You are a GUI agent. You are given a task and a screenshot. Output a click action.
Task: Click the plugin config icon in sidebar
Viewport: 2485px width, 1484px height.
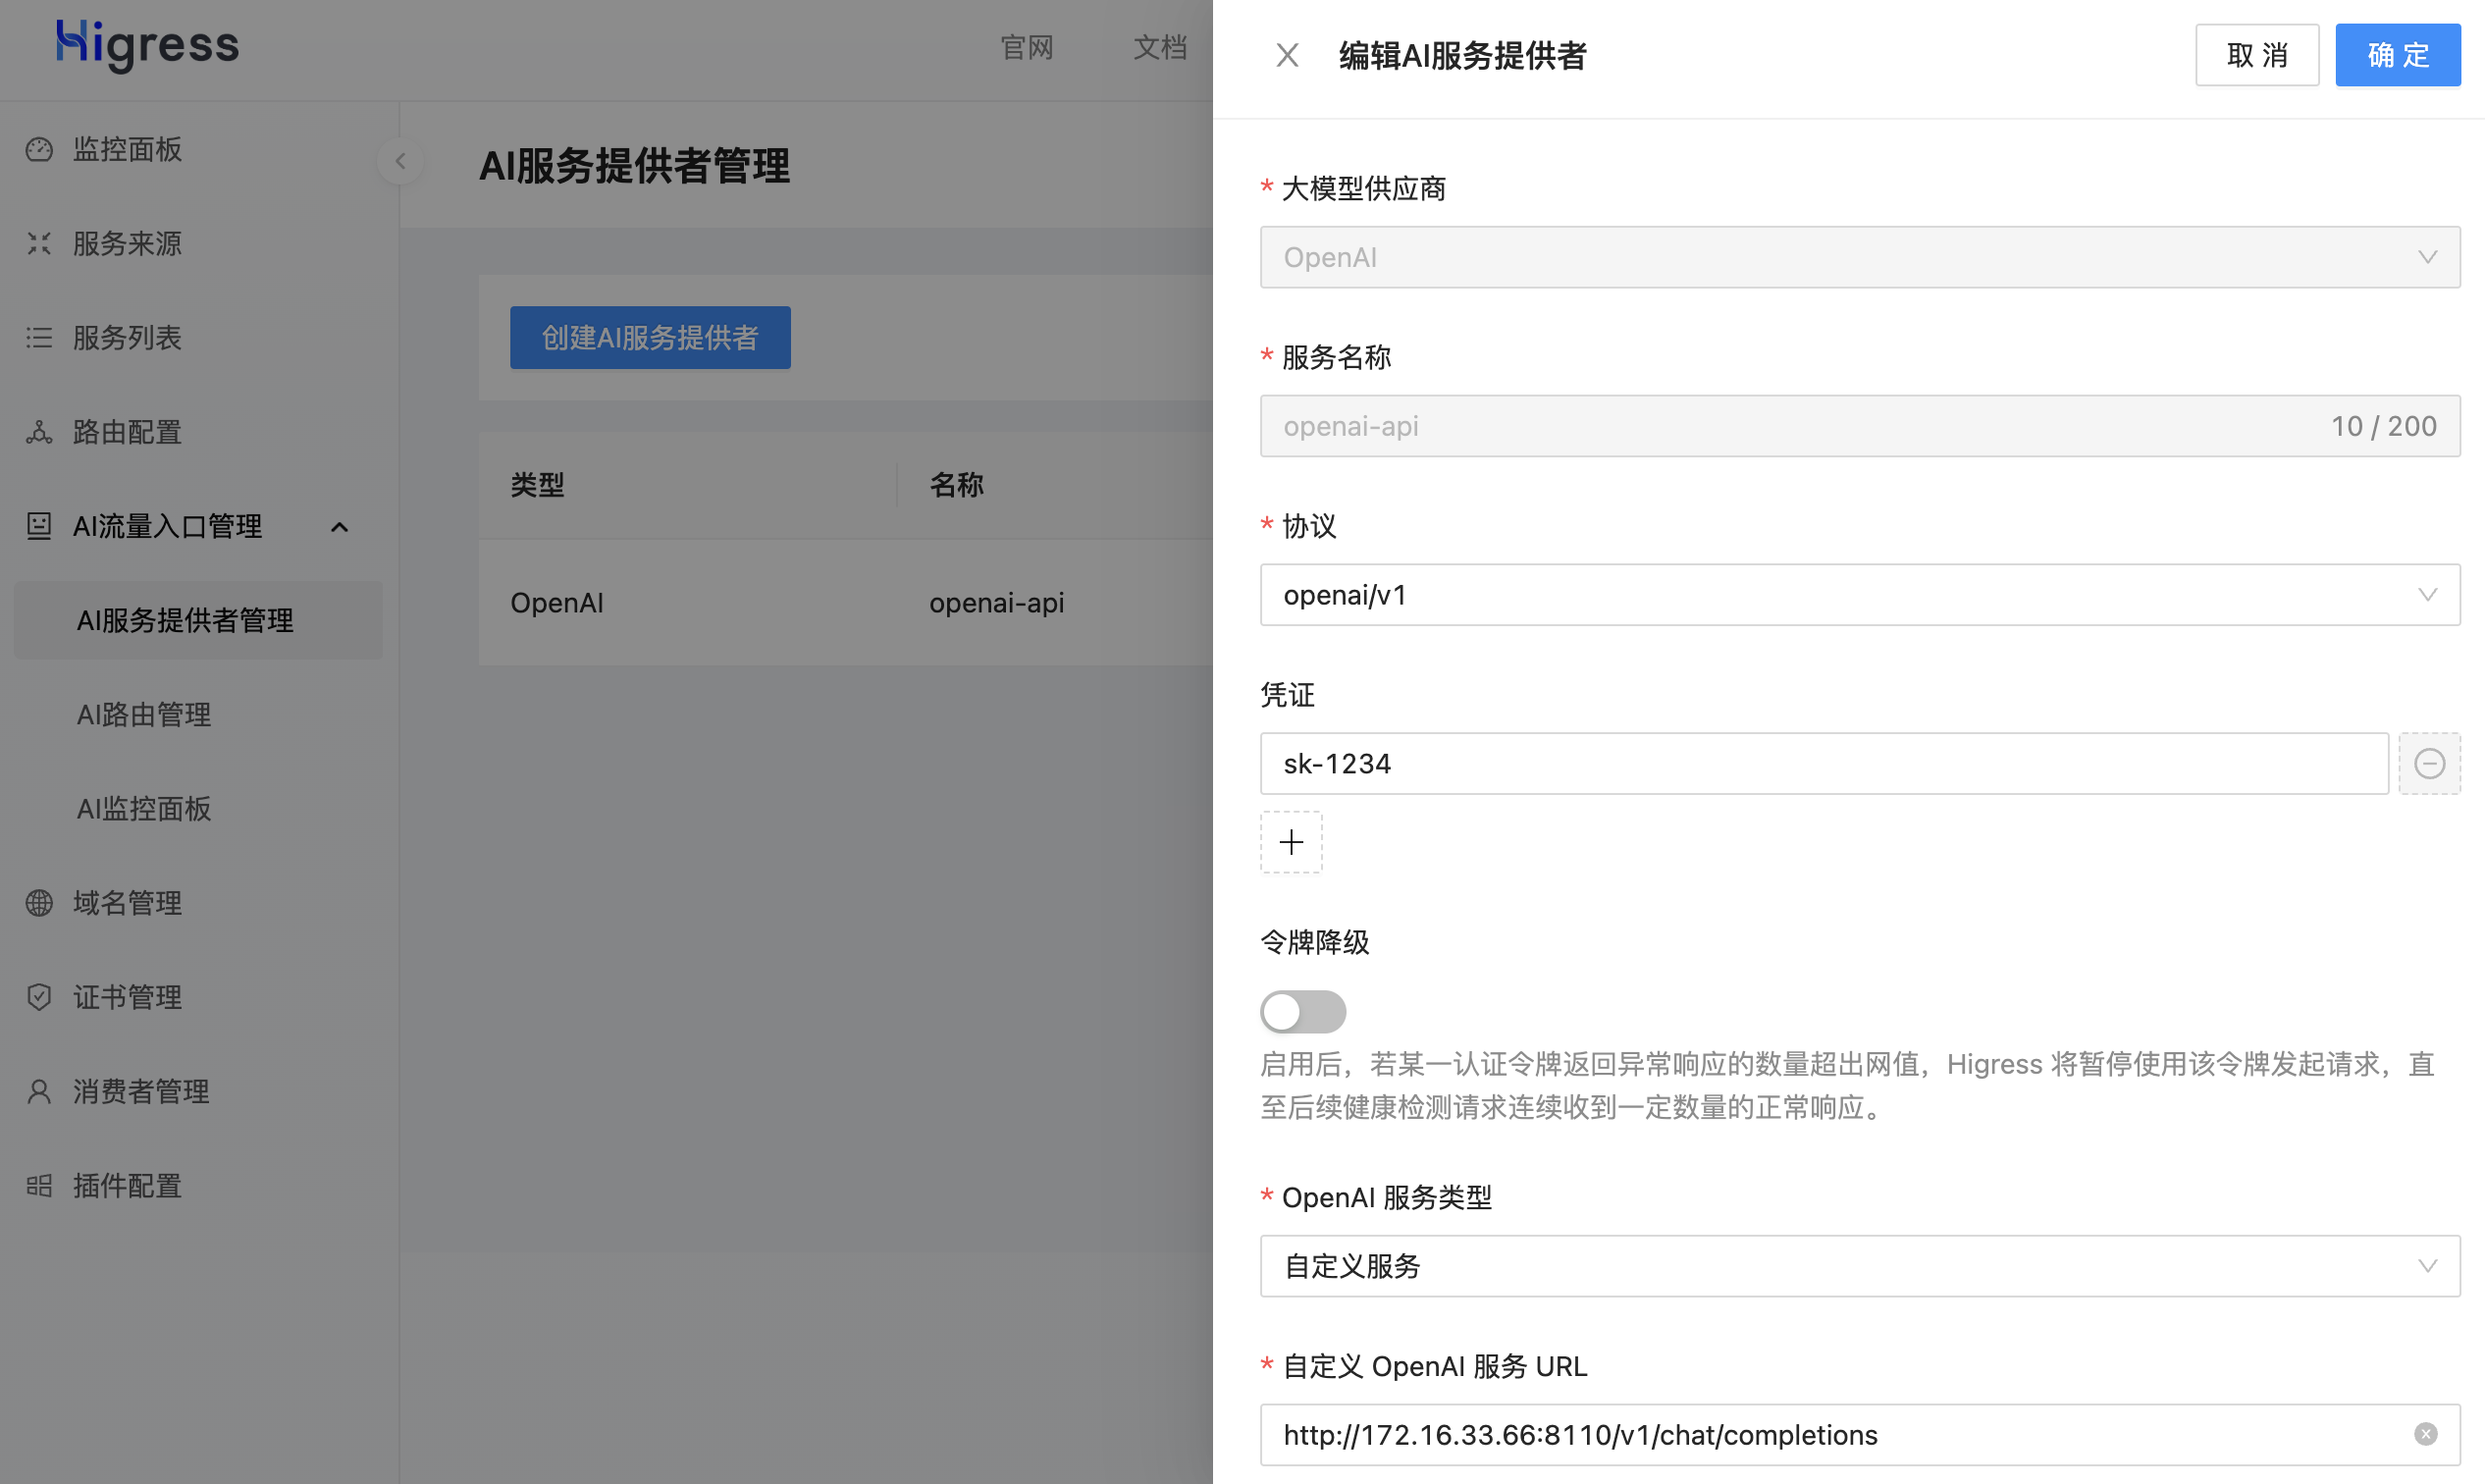(x=39, y=1186)
